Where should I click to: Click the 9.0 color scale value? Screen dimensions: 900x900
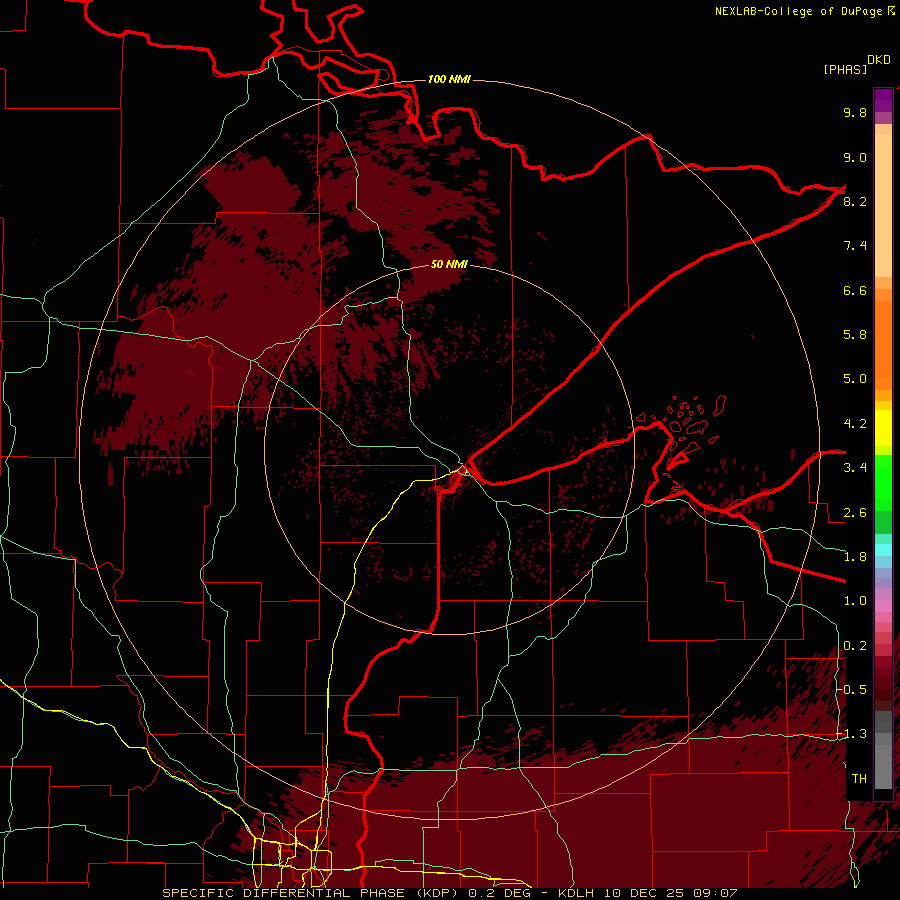point(855,157)
